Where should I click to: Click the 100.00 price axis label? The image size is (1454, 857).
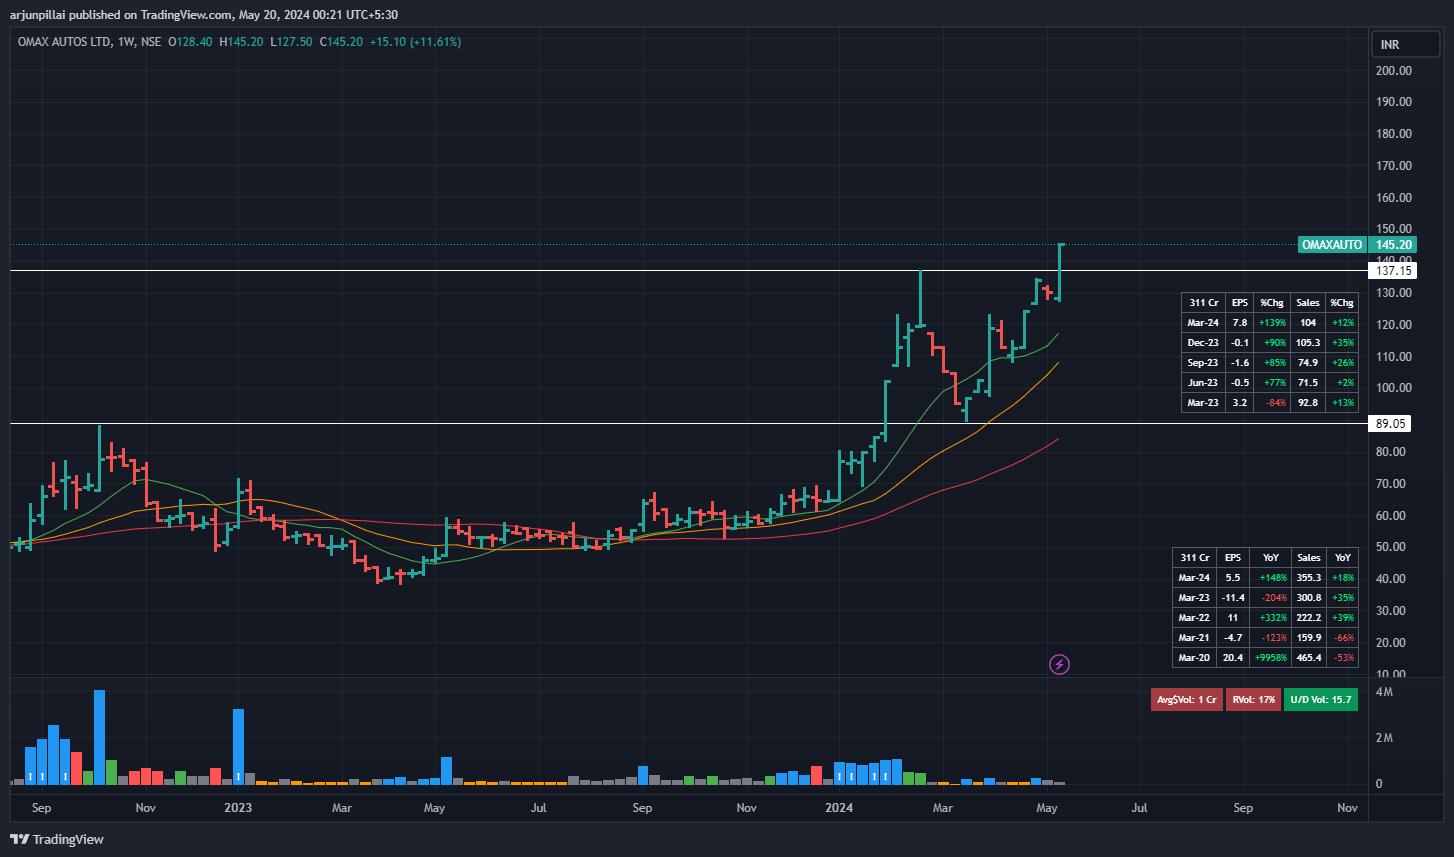1393,388
